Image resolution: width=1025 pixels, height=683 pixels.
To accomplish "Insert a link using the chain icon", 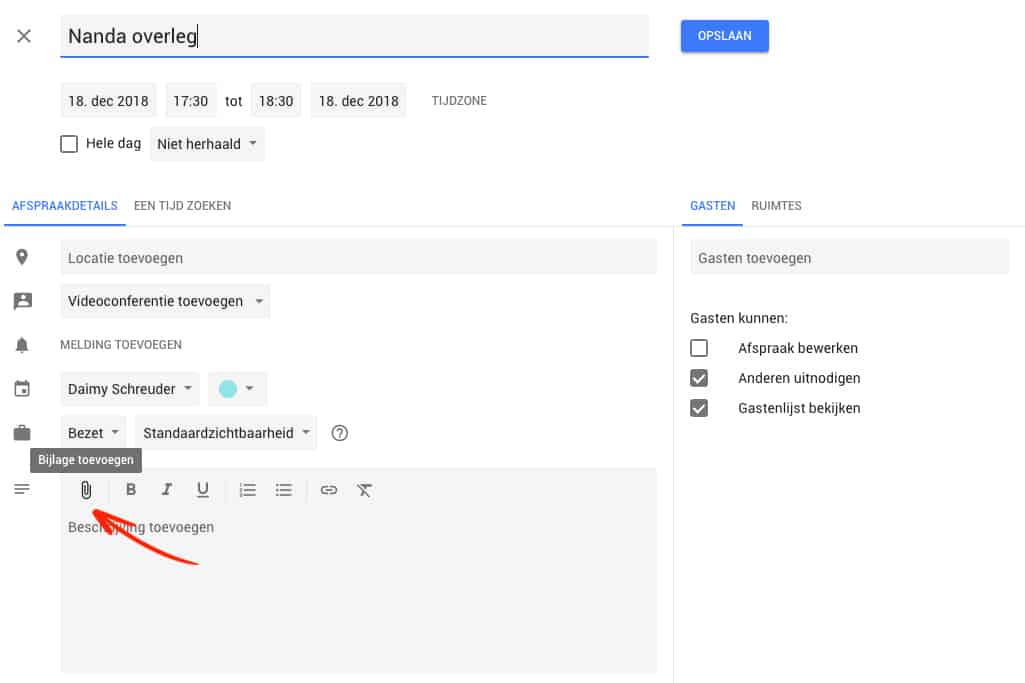I will 328,489.
